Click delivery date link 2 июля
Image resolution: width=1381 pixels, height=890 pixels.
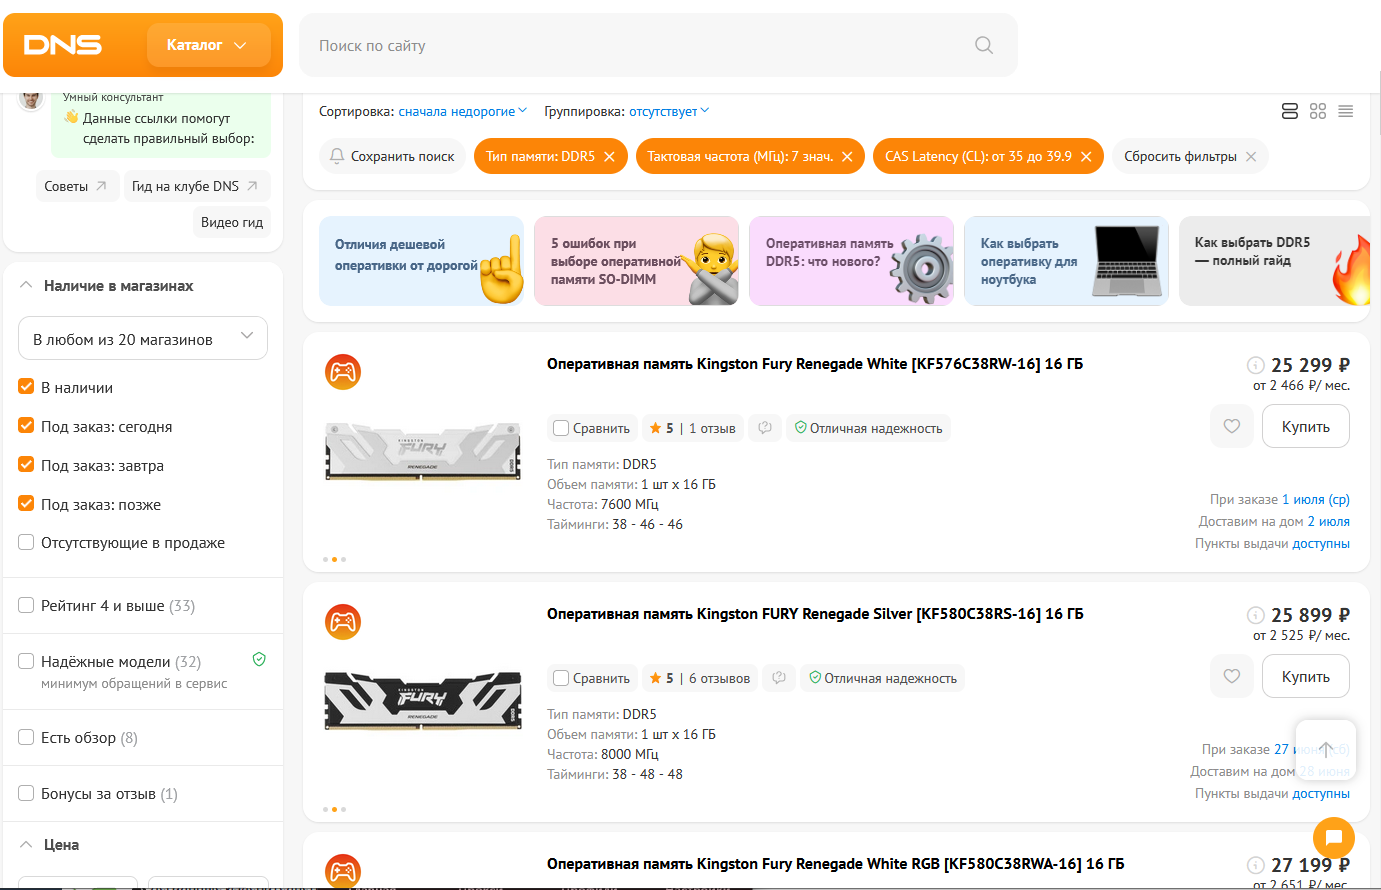click(1329, 521)
